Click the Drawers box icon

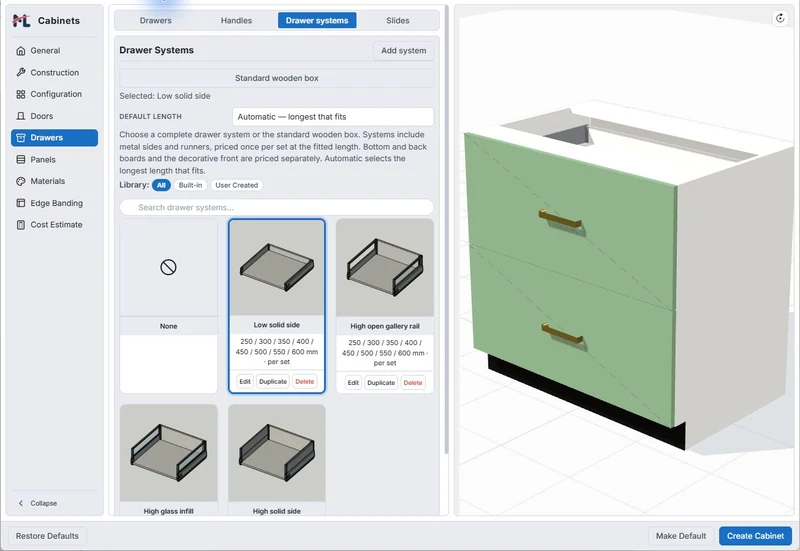tap(20, 138)
